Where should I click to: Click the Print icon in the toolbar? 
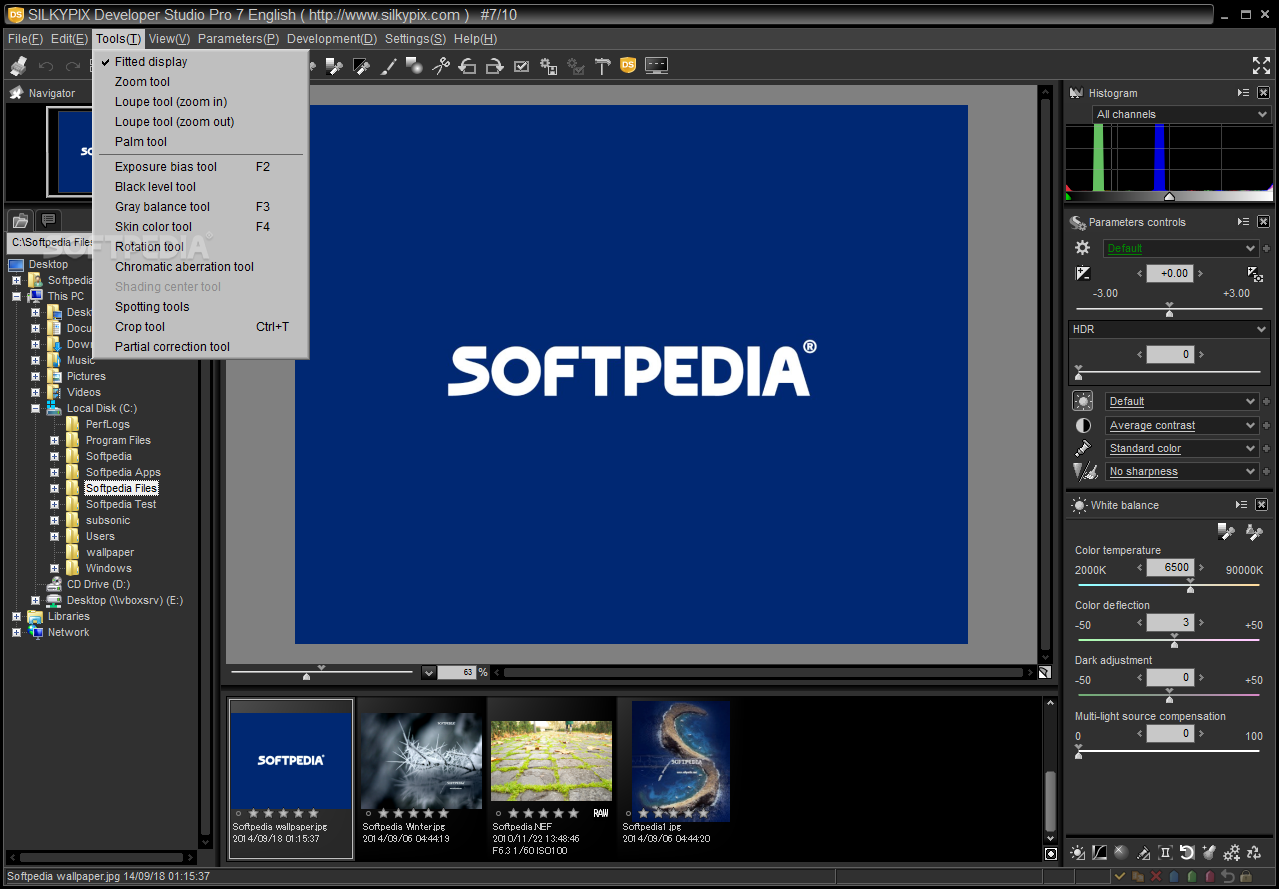point(18,66)
